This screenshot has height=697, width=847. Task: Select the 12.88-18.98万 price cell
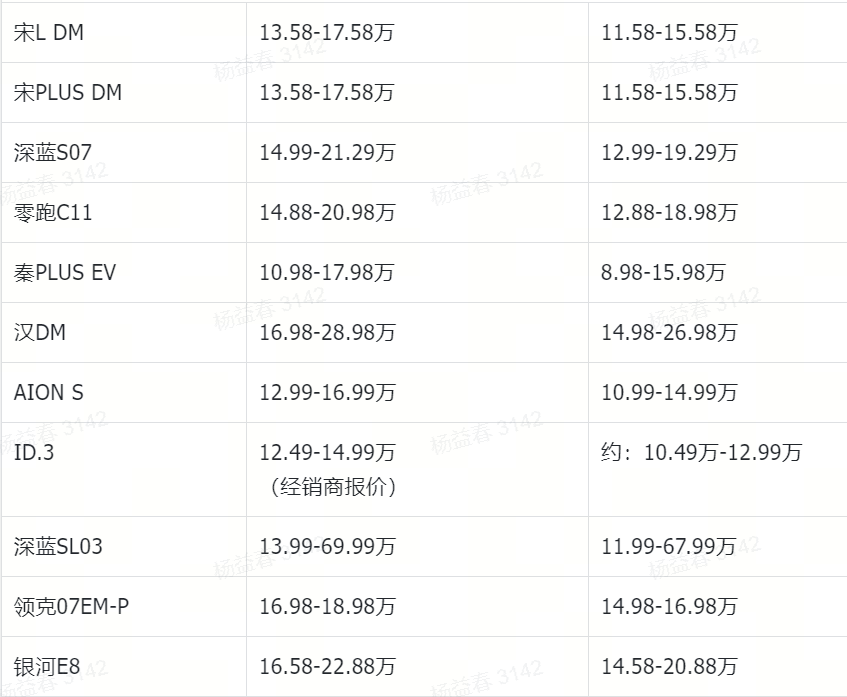(670, 213)
